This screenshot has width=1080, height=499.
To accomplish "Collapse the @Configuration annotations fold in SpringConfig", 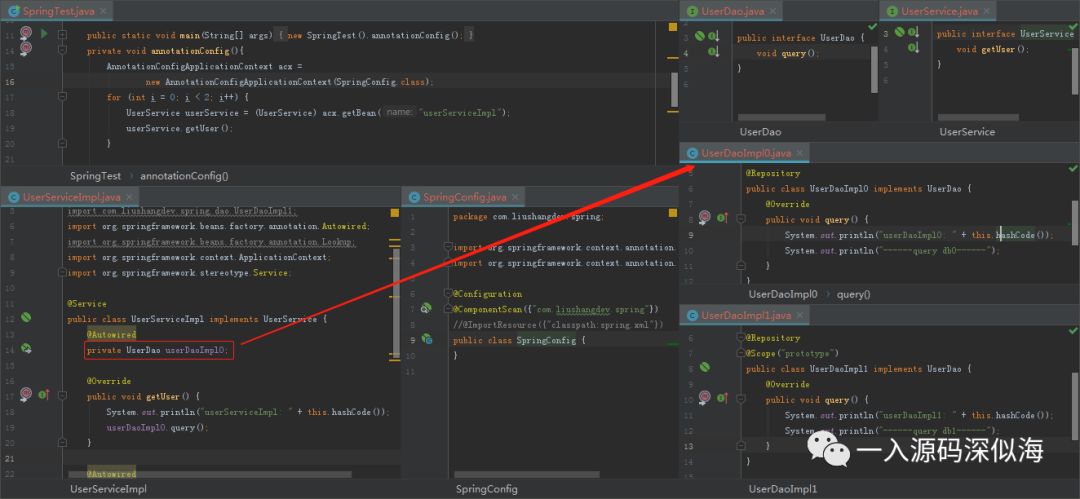I will [448, 294].
